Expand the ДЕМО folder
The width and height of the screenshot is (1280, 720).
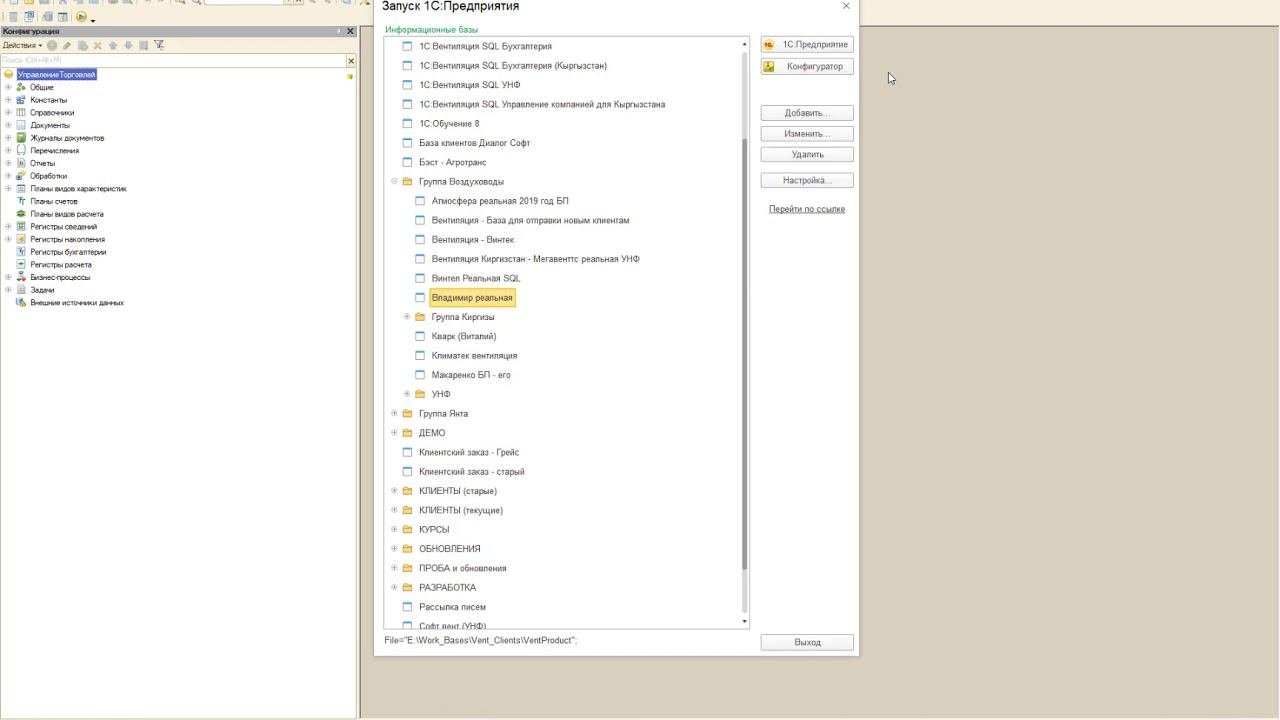click(394, 433)
